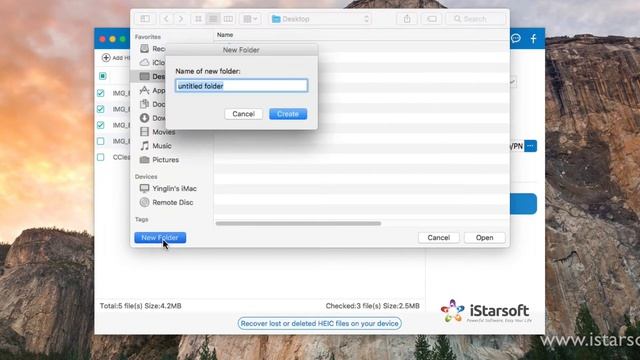Open Recover lost or deleted HEIC files link
Screen dimensions: 640x360
[x=320, y=323]
